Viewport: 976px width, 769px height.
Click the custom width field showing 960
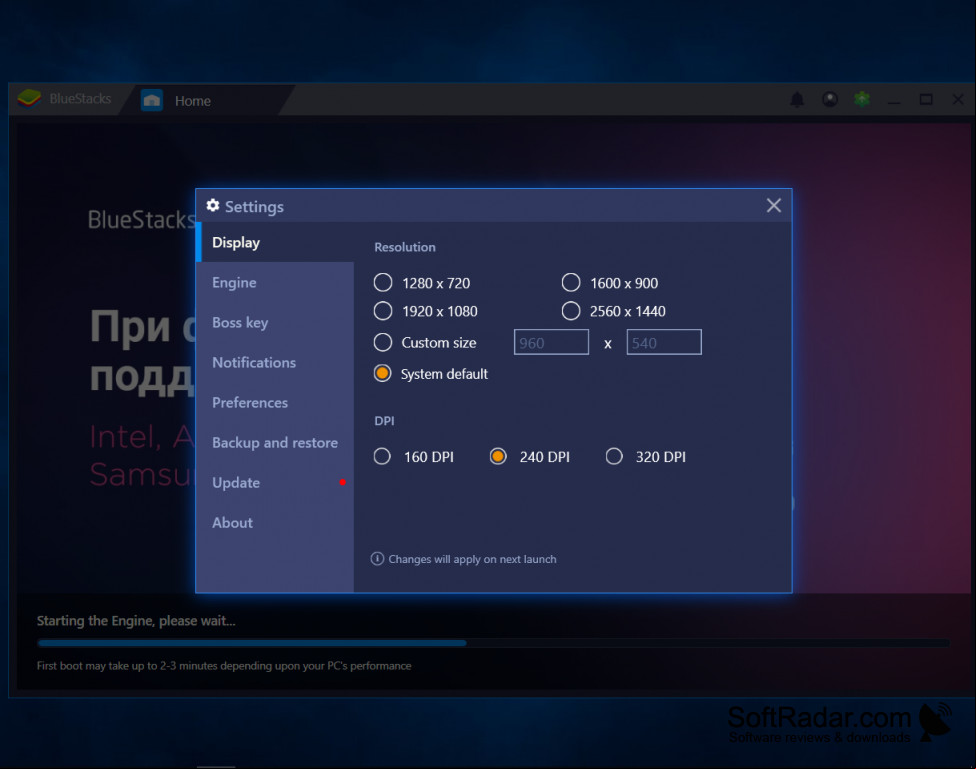(x=551, y=342)
